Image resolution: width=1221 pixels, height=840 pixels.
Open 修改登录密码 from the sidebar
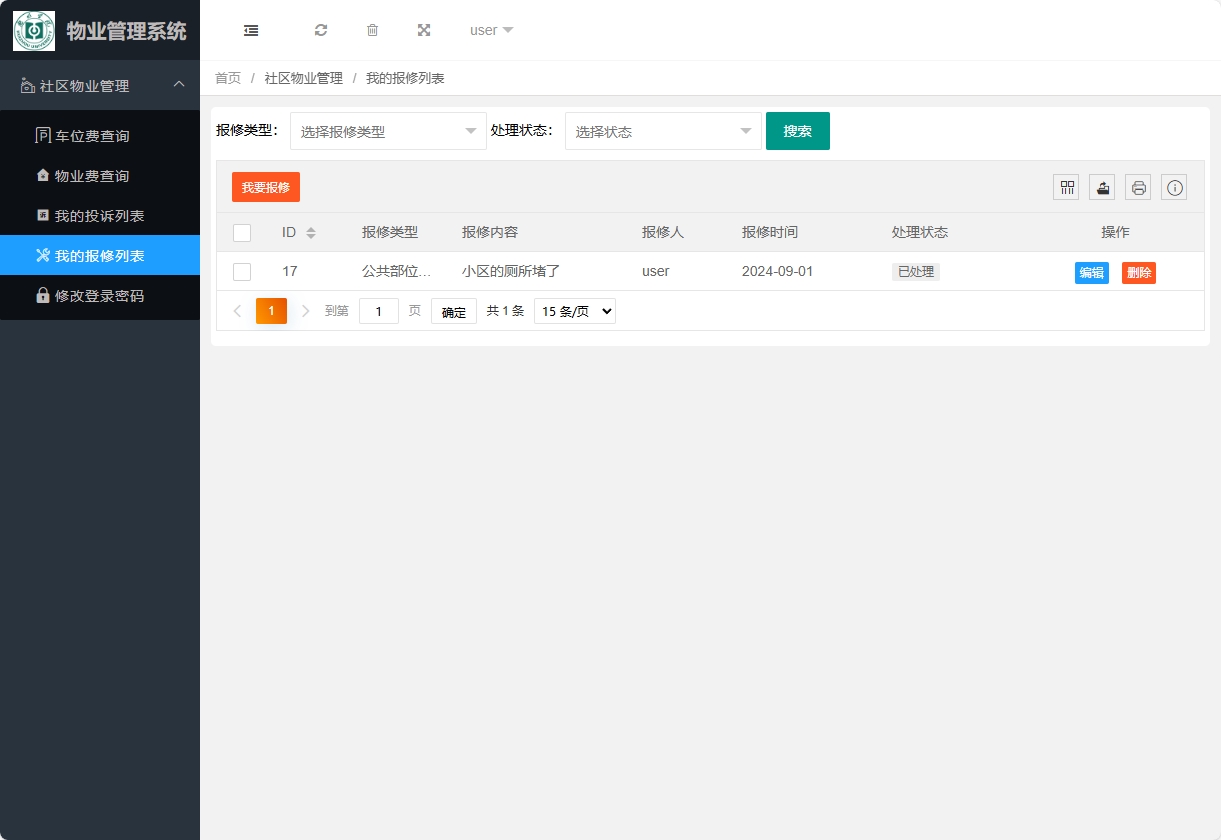[100, 297]
